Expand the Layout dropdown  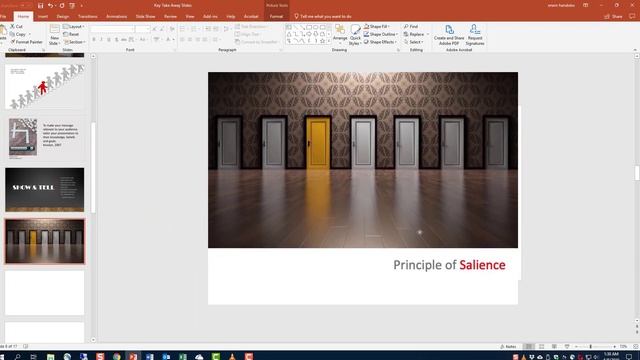tap(74, 27)
